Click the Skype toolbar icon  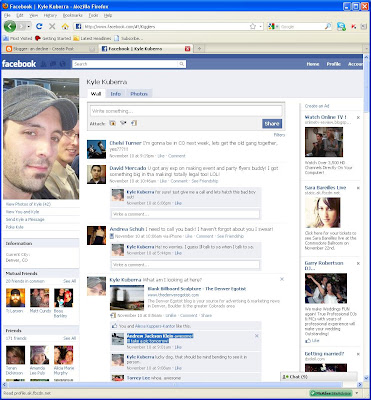click(x=341, y=26)
